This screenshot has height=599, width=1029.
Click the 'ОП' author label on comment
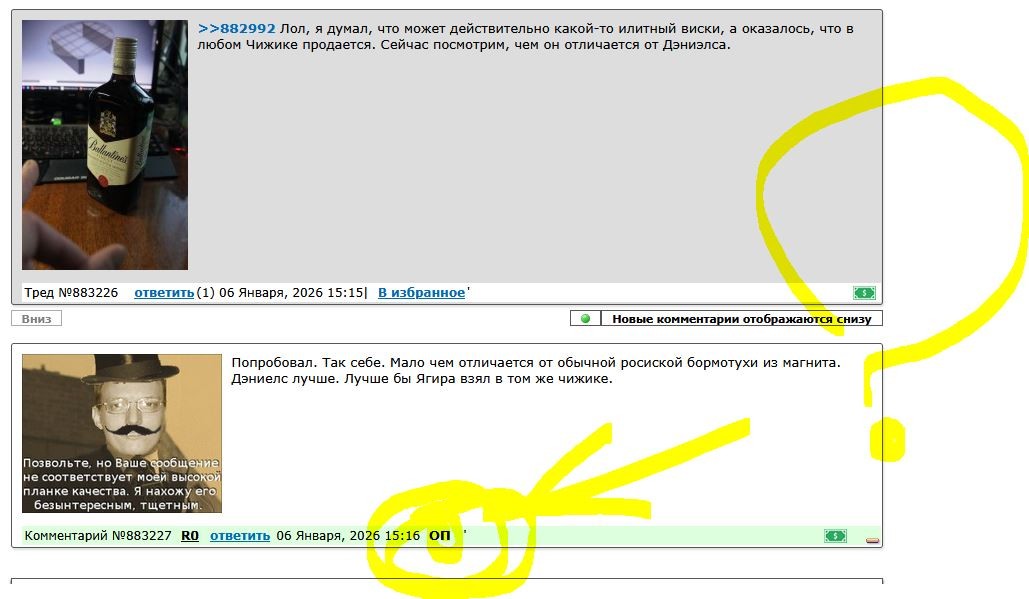[x=440, y=536]
